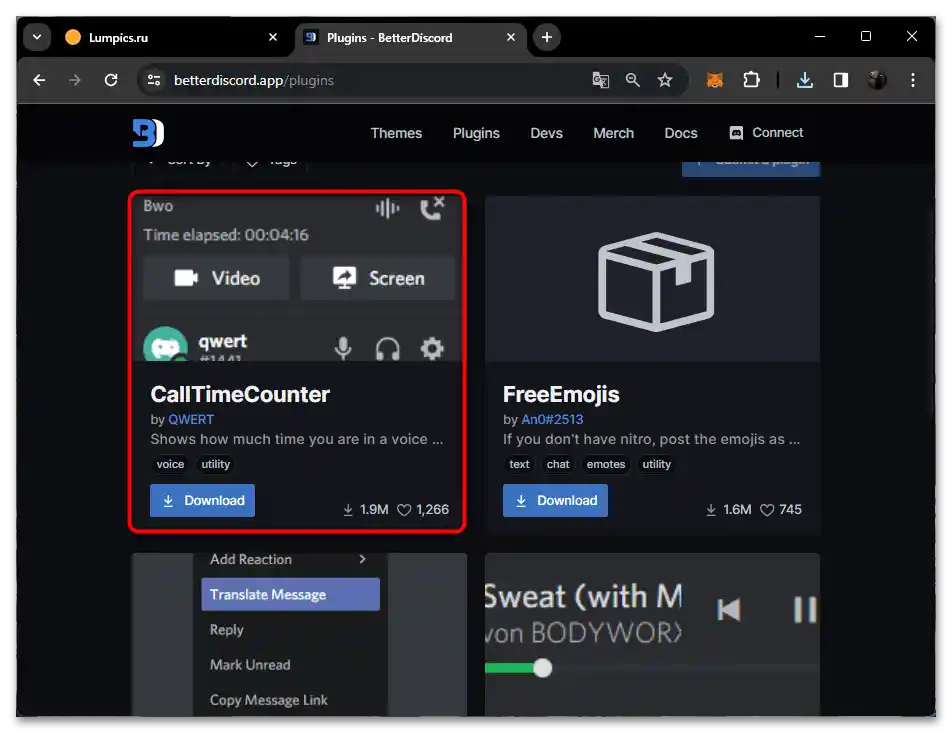Toggle the browser side panel
Screen dimensions: 952x733
point(841,80)
